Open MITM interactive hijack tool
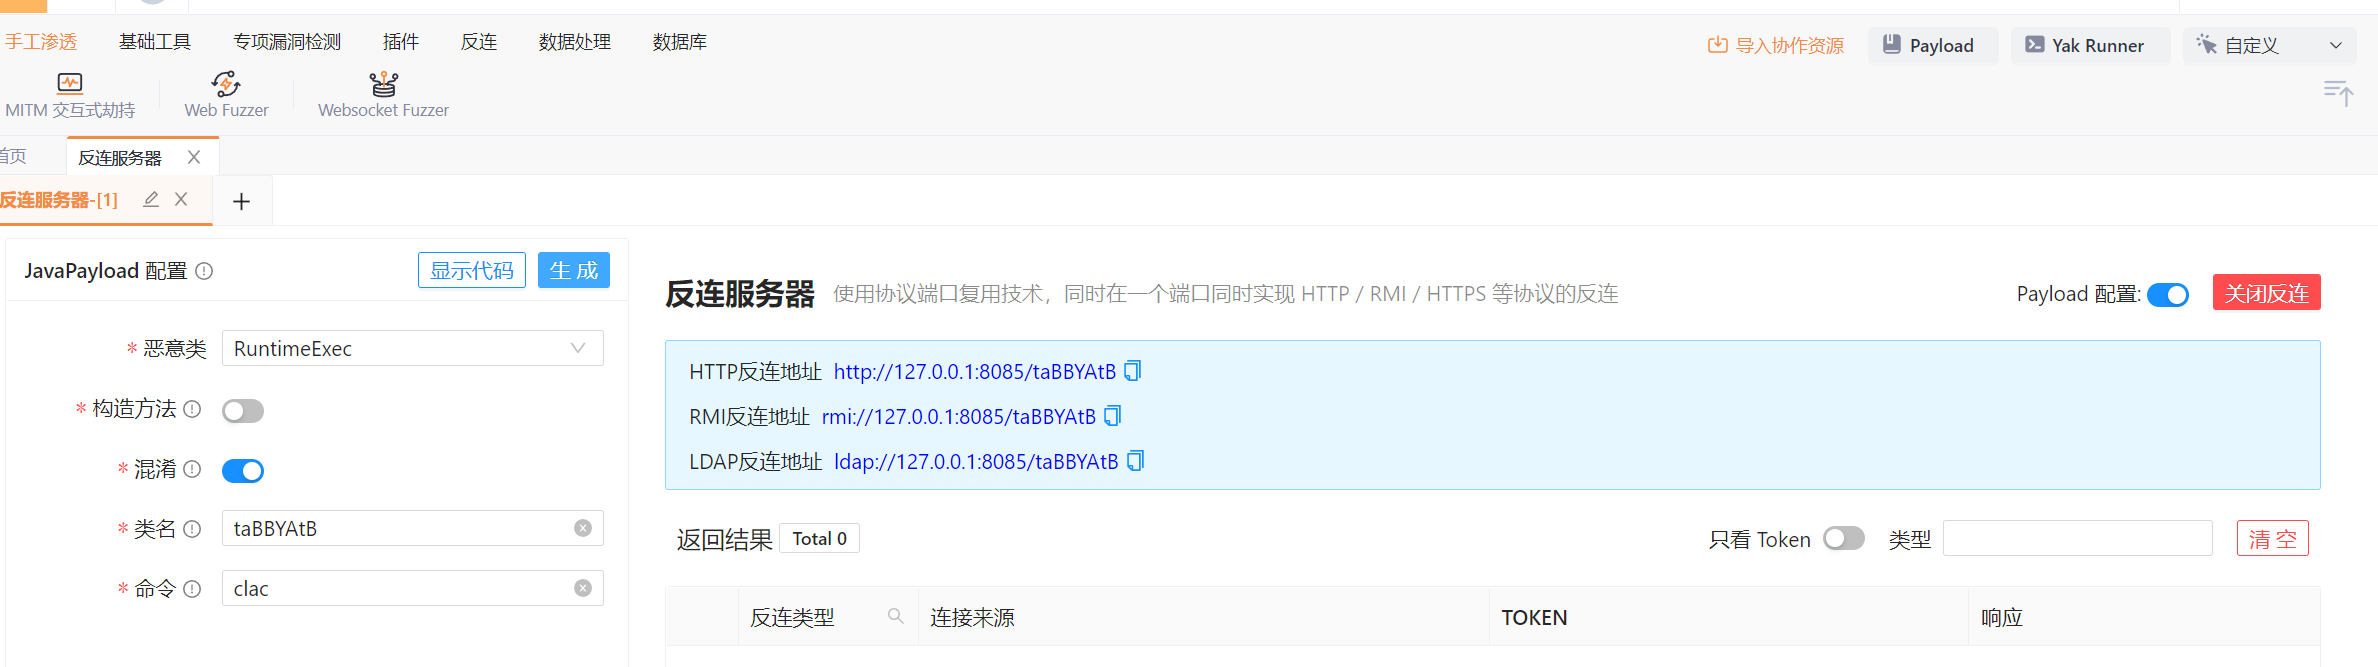The width and height of the screenshot is (2378, 667). click(69, 96)
